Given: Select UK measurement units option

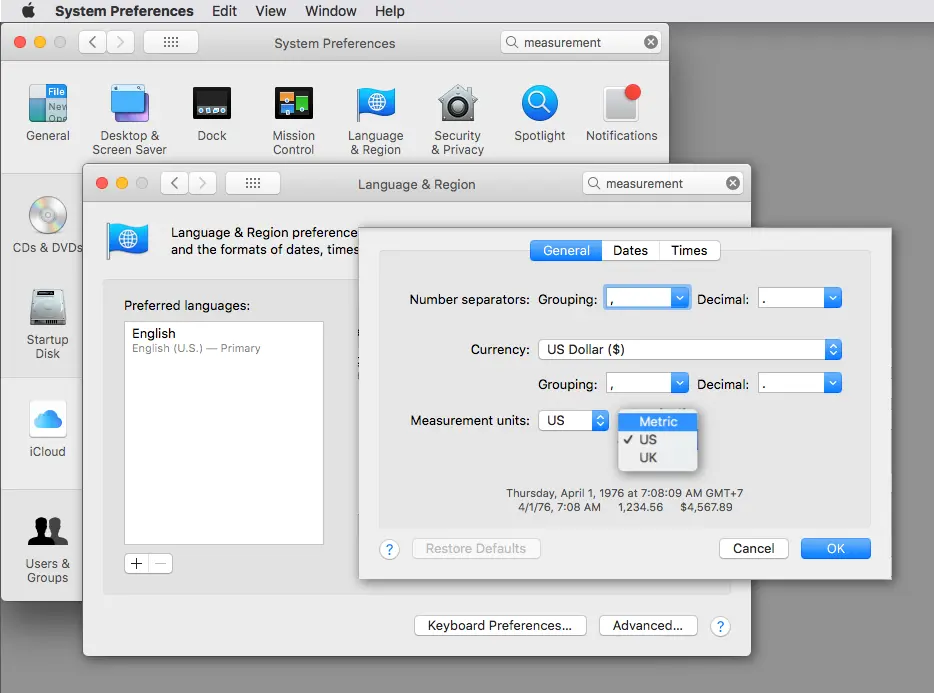Looking at the screenshot, I should point(648,458).
